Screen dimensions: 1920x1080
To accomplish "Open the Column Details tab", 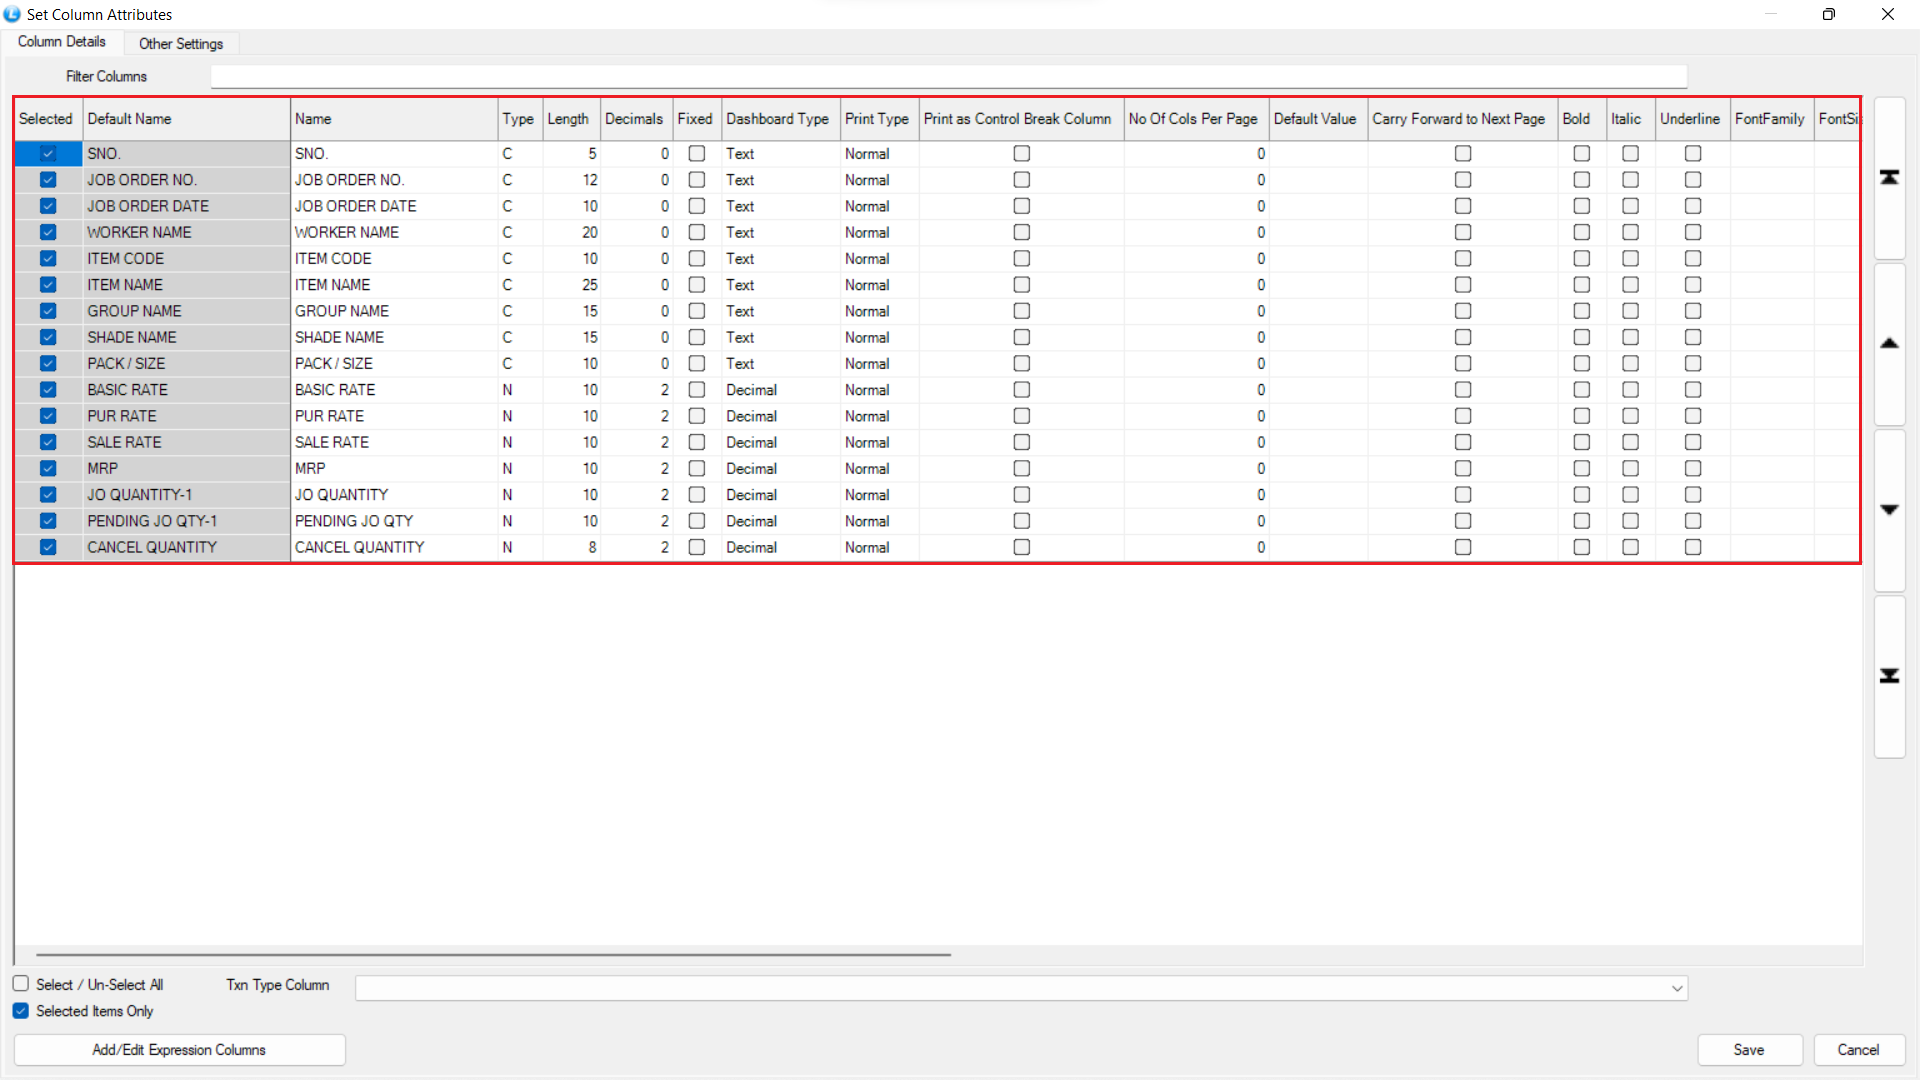I will 62,42.
